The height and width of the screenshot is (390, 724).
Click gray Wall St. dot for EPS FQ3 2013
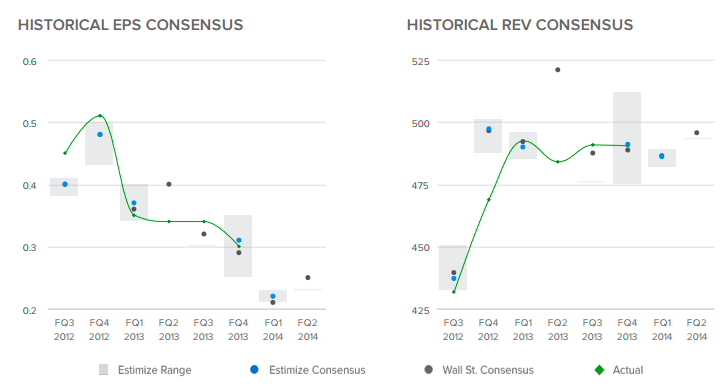click(x=204, y=234)
